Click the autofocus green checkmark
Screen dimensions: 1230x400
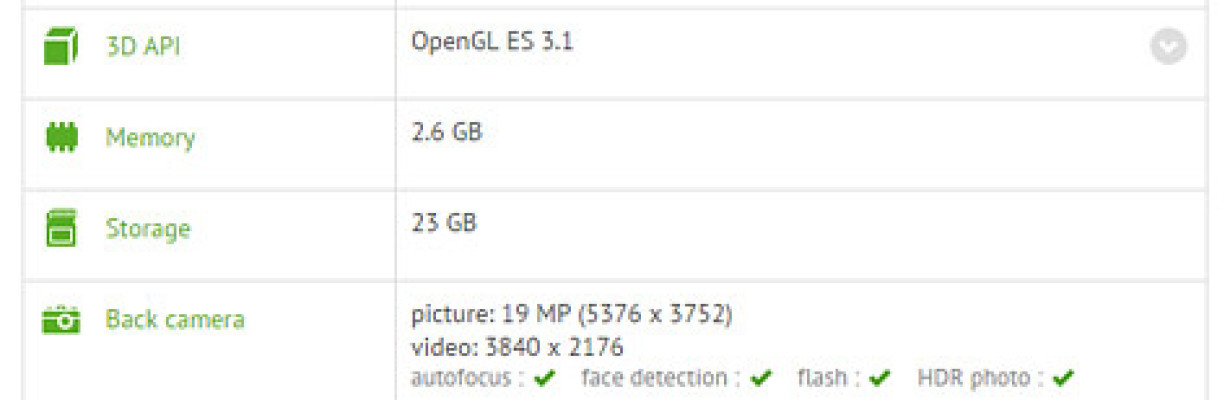tap(545, 379)
